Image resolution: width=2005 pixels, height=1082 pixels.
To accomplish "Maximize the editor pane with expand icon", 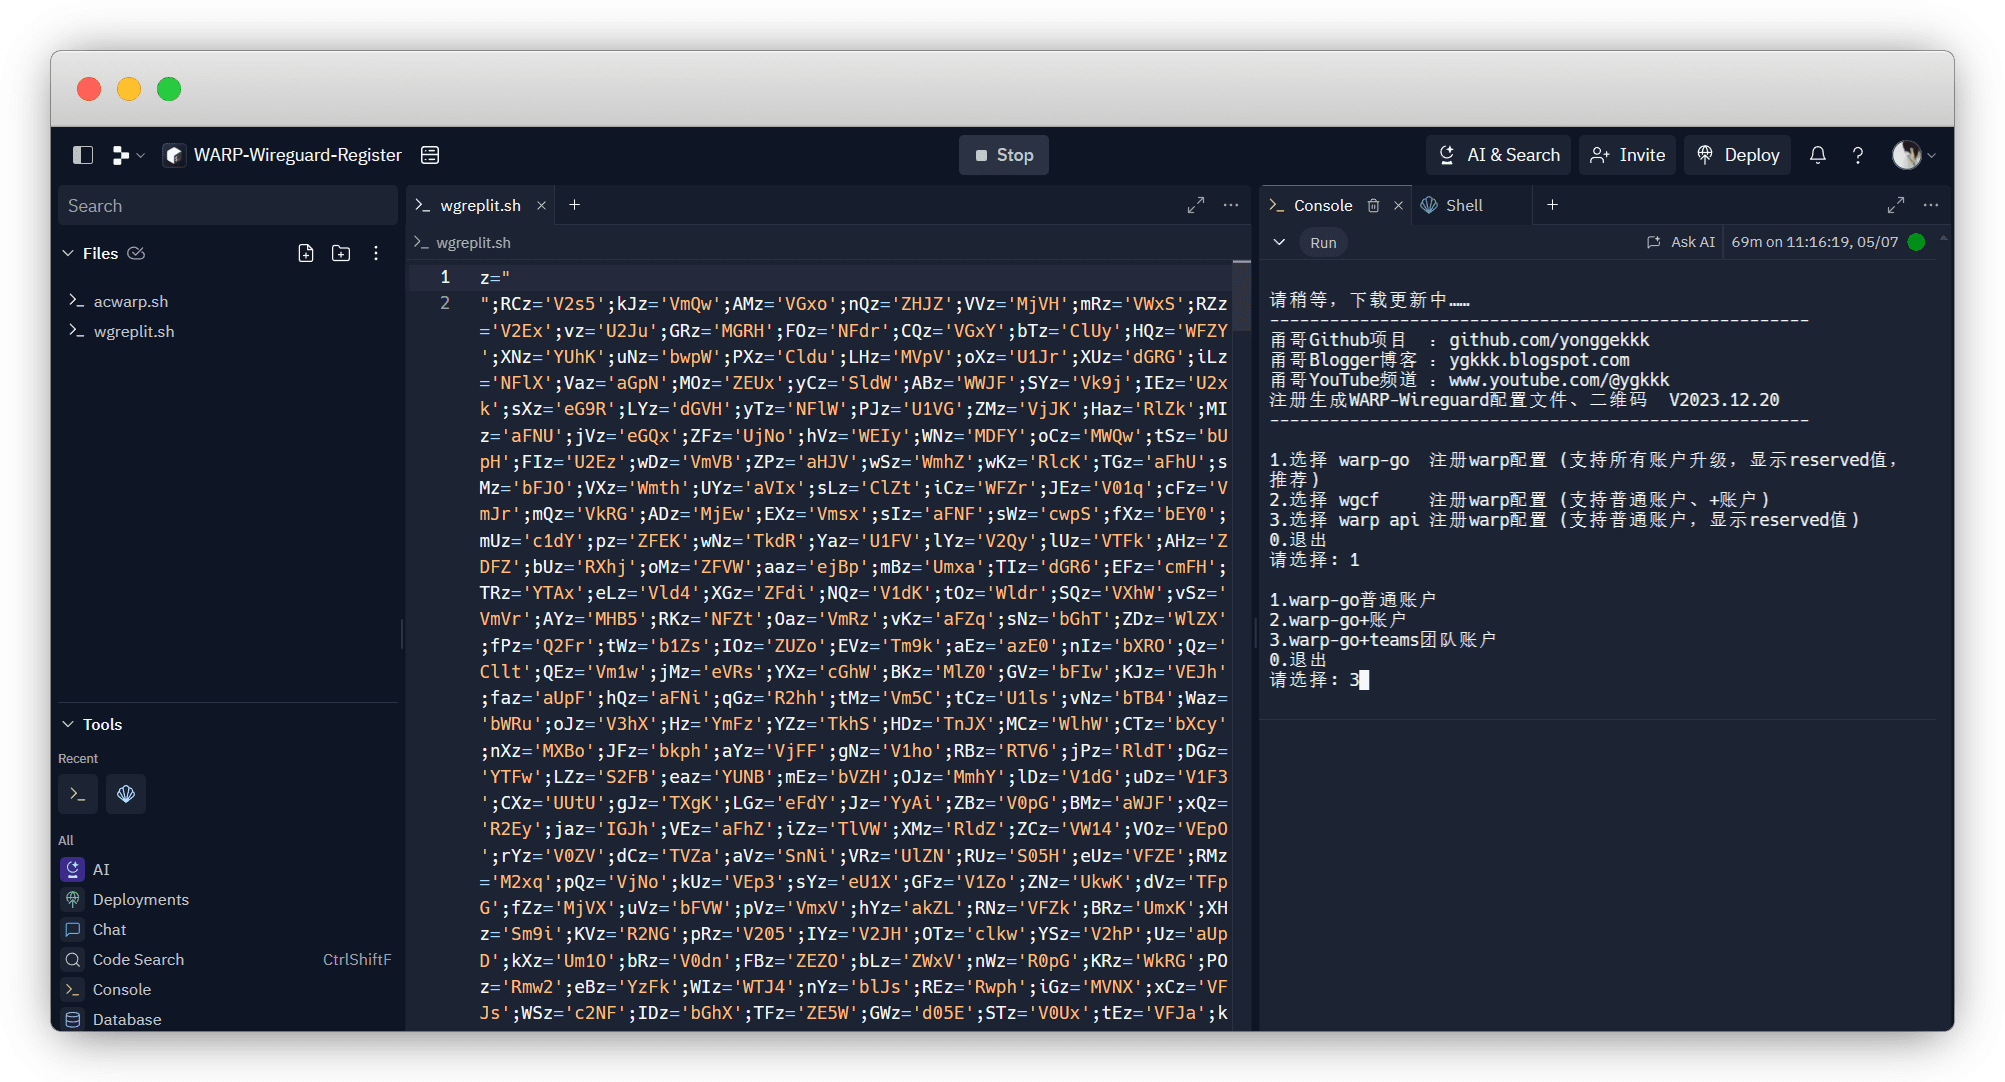I will pyautogui.click(x=1195, y=205).
